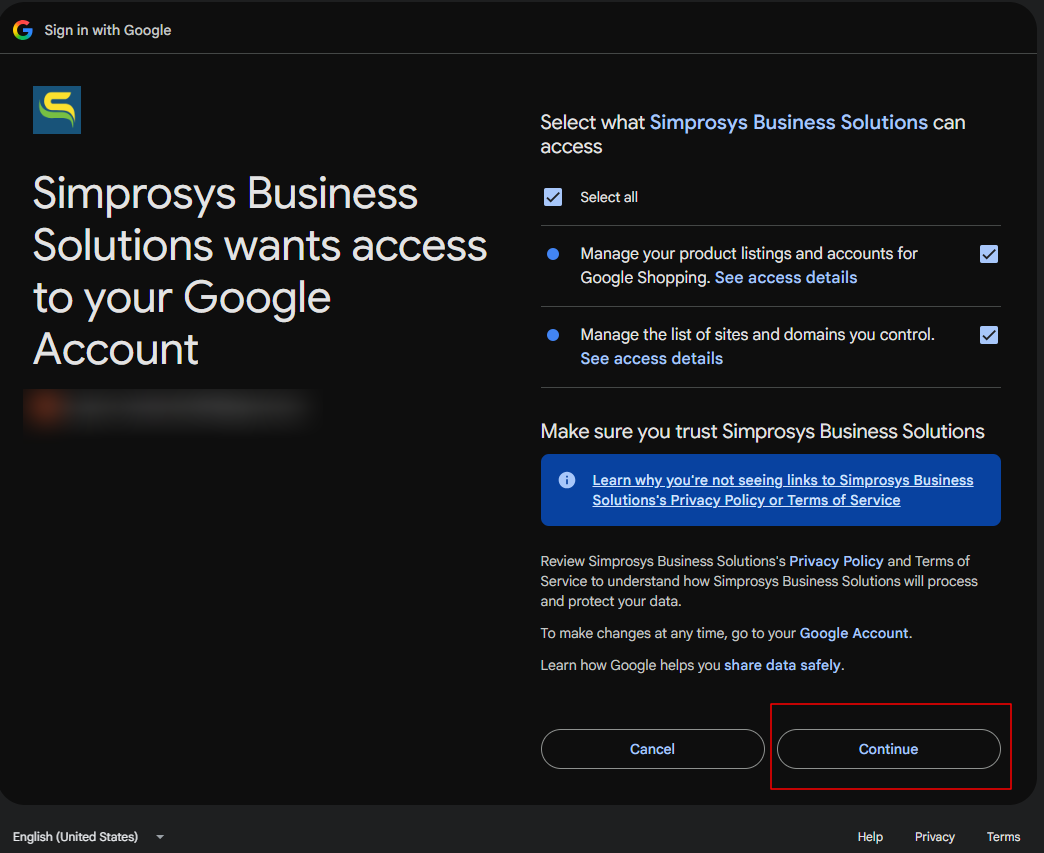Click the 'Sign in with Google' text
This screenshot has height=853, width=1044.
coord(108,30)
